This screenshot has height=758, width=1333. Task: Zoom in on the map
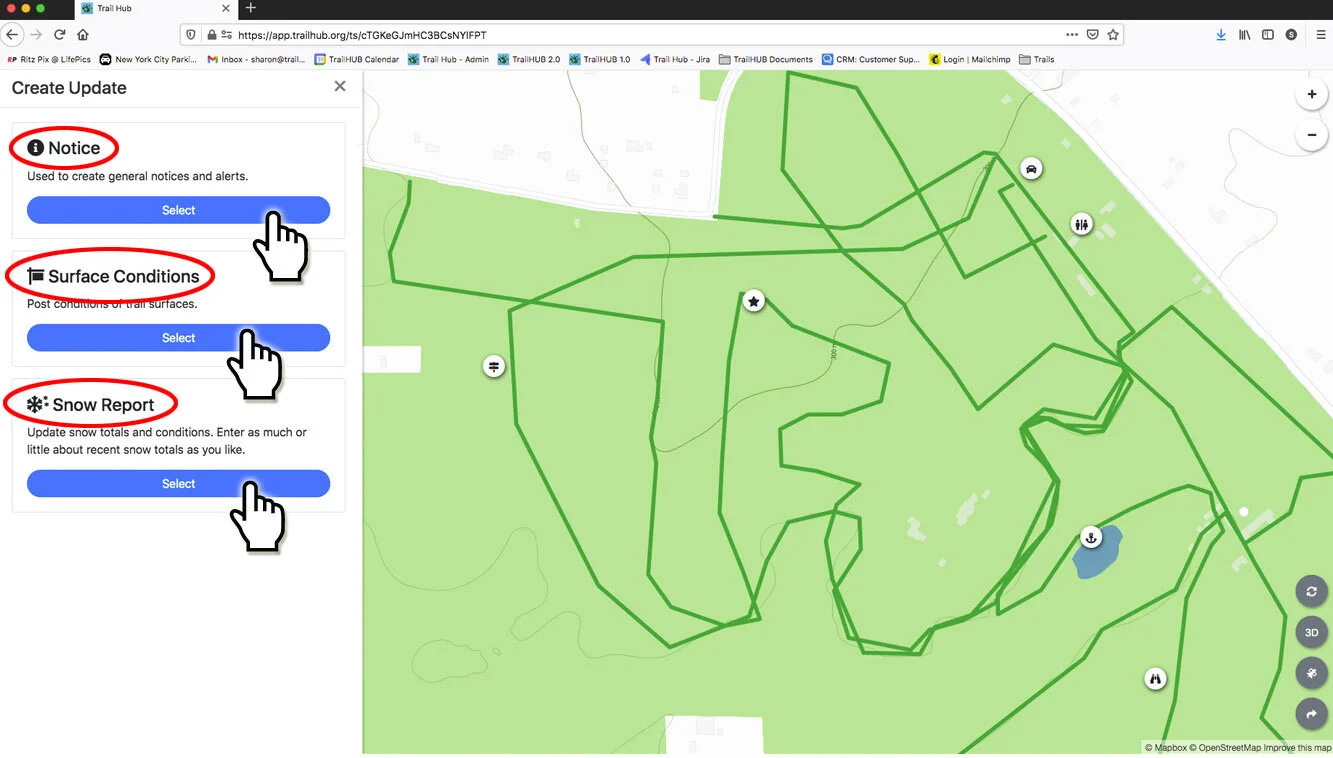click(x=1311, y=94)
